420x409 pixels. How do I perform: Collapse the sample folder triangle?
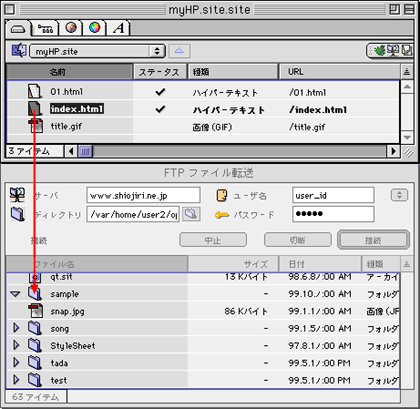[x=15, y=294]
